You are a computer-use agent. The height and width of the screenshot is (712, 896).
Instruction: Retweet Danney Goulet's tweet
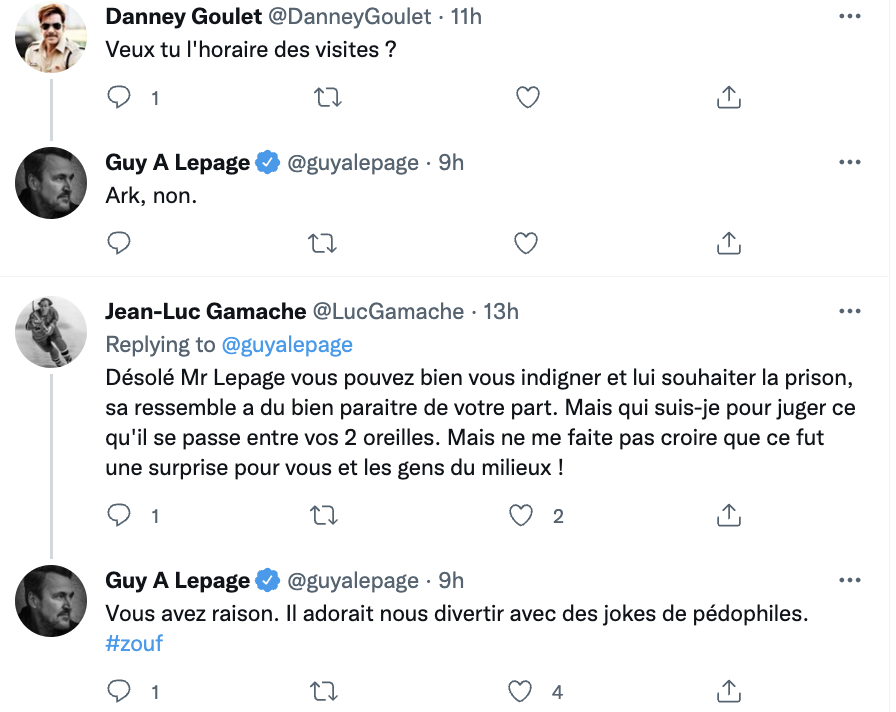coord(328,98)
